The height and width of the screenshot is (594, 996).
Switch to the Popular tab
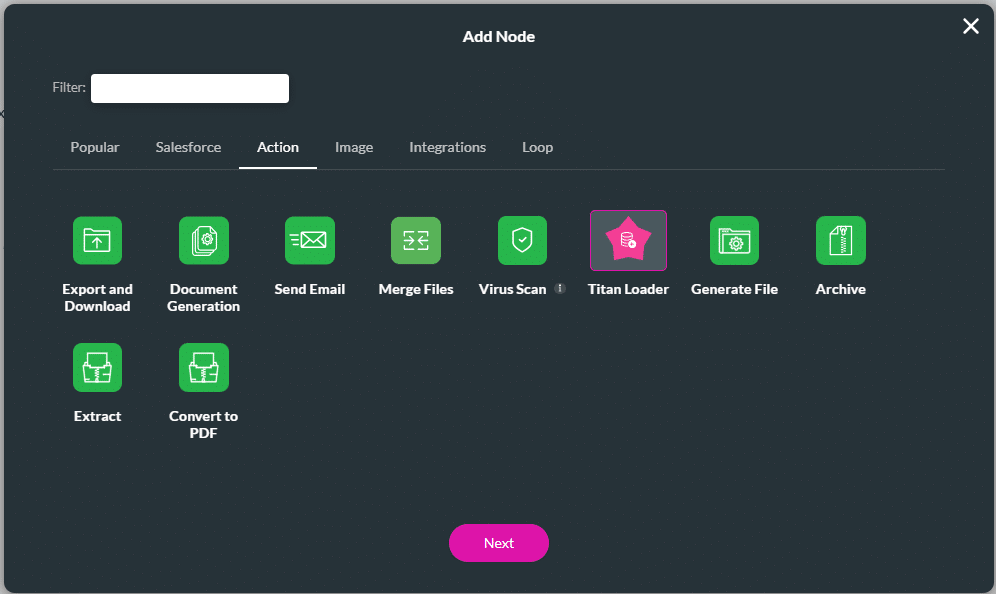pyautogui.click(x=94, y=147)
